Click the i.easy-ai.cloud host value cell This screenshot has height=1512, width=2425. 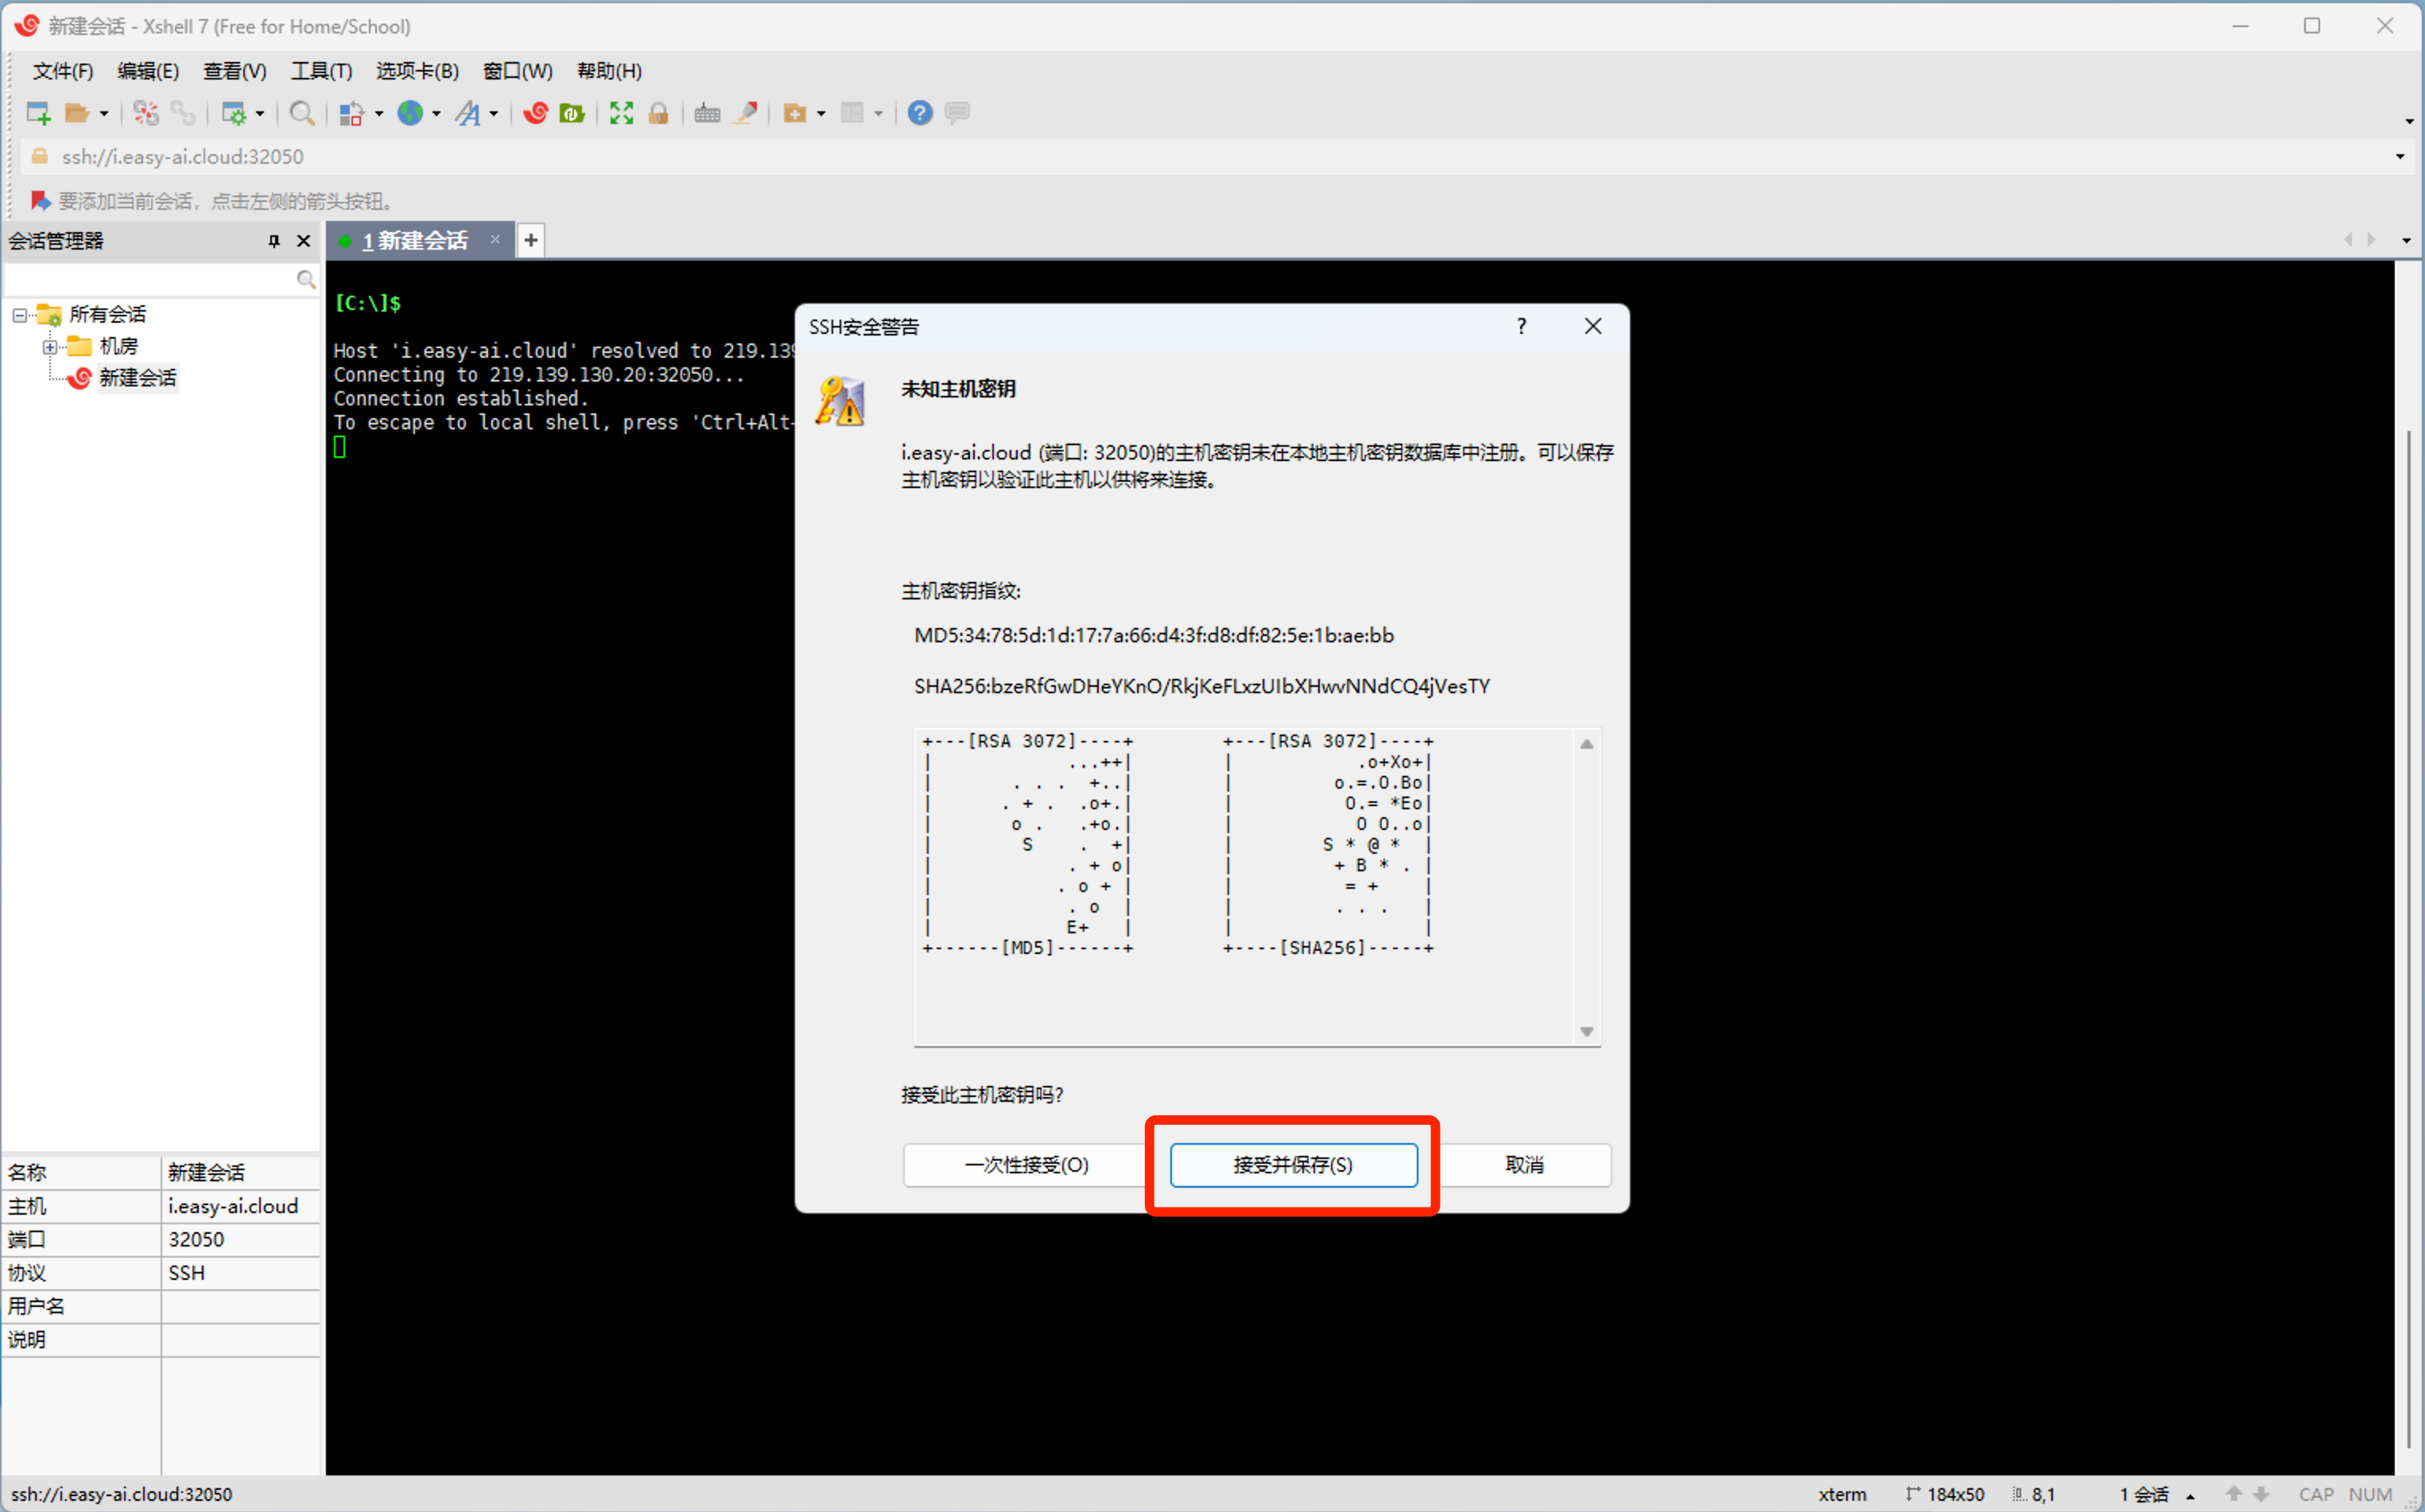click(x=240, y=1207)
